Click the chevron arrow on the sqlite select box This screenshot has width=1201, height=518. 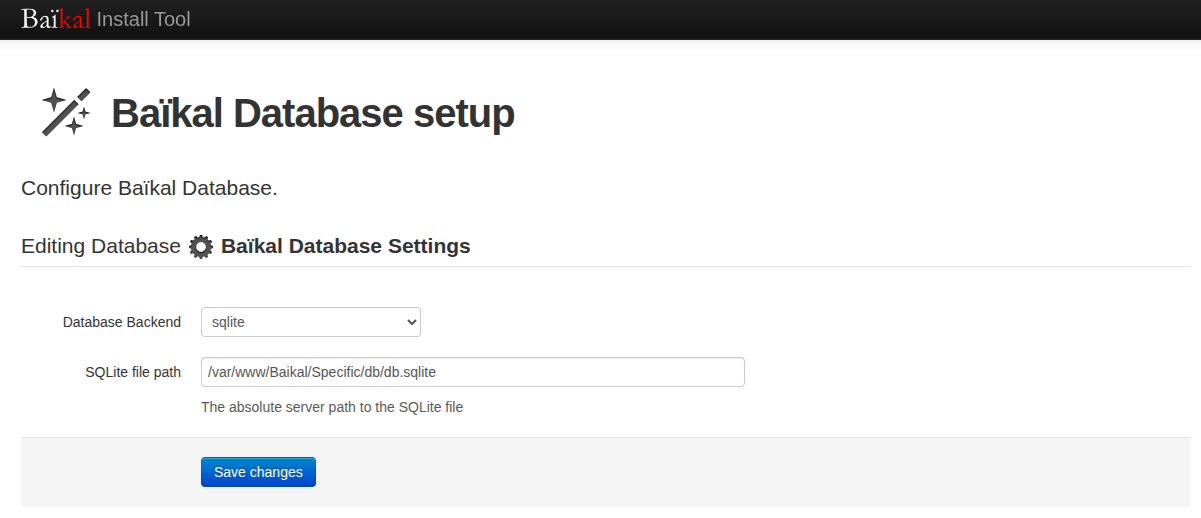(411, 322)
